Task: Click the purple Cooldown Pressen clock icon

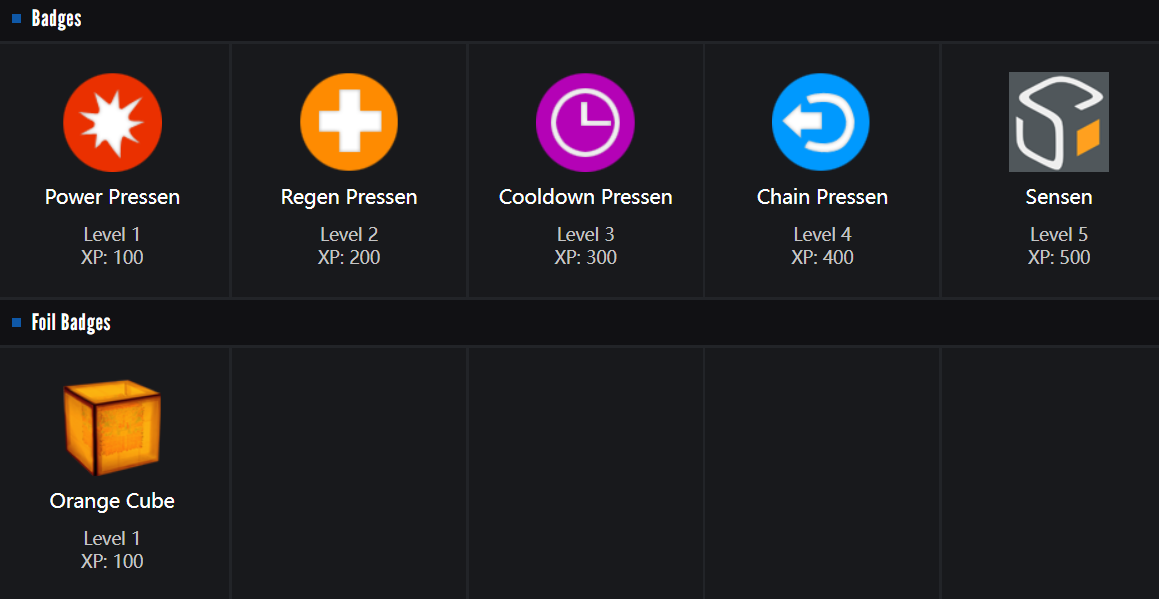Action: (x=585, y=122)
